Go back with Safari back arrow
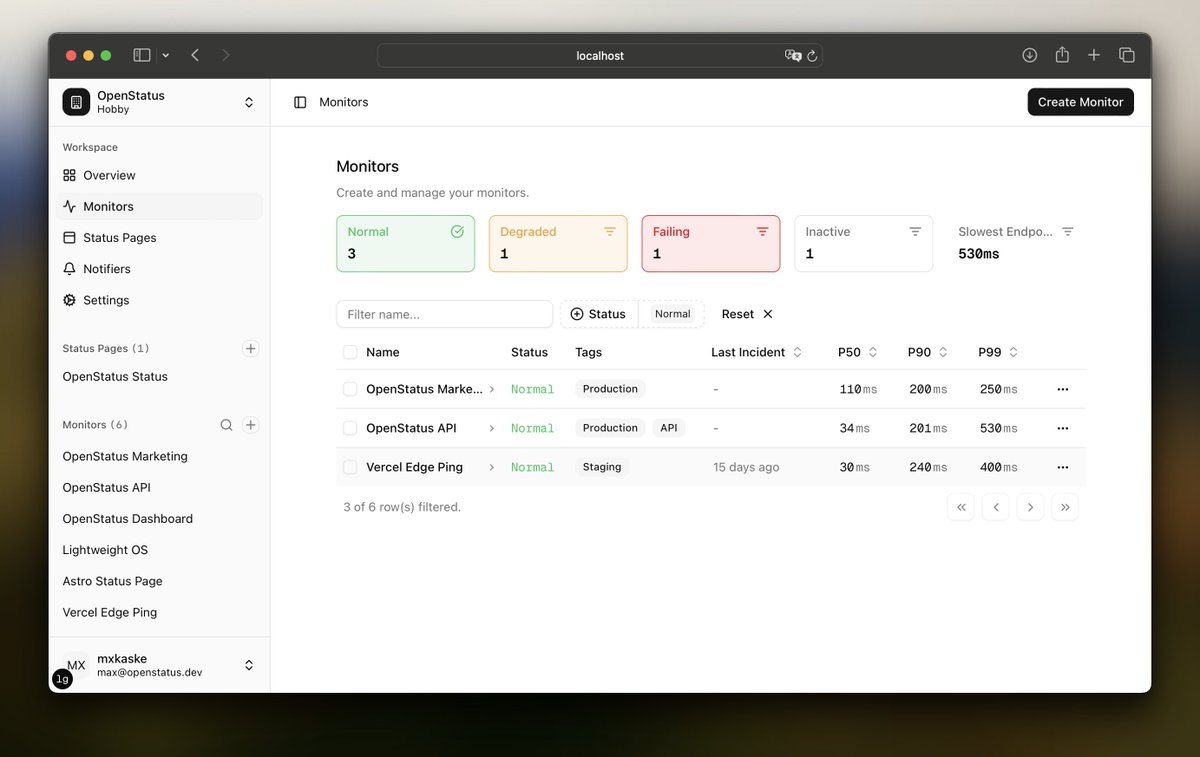Screen dimensions: 1200x757 coord(195,55)
